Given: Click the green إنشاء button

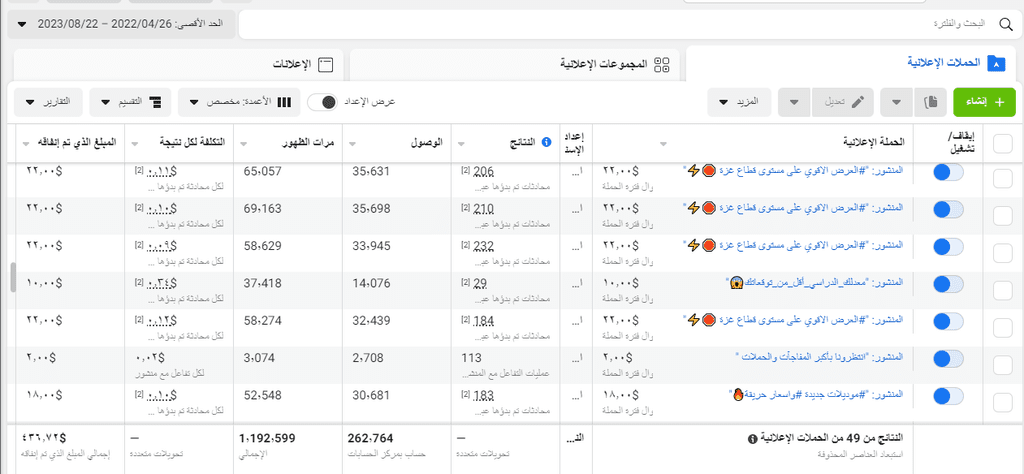Looking at the screenshot, I should pos(984,103).
